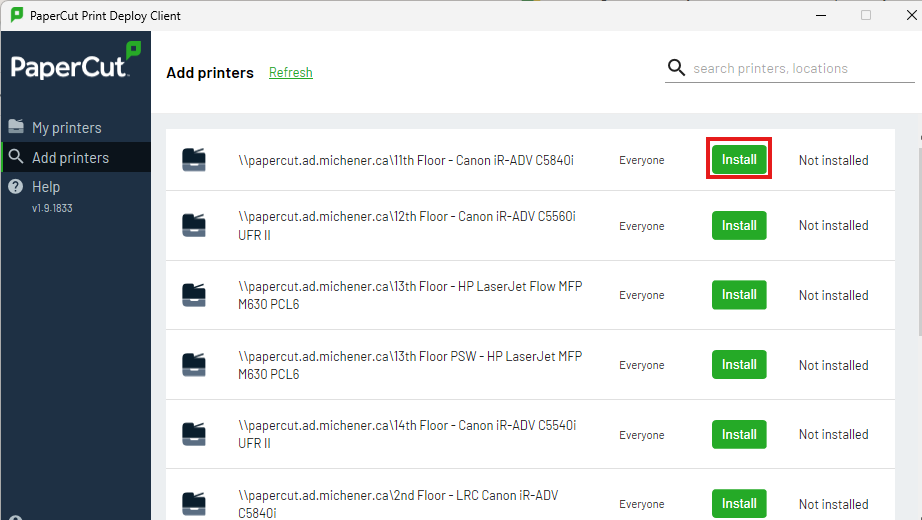The image size is (922, 520).
Task: Click the printer icon for 13th Floor HP LaserJet Flow
Action: 194,295
